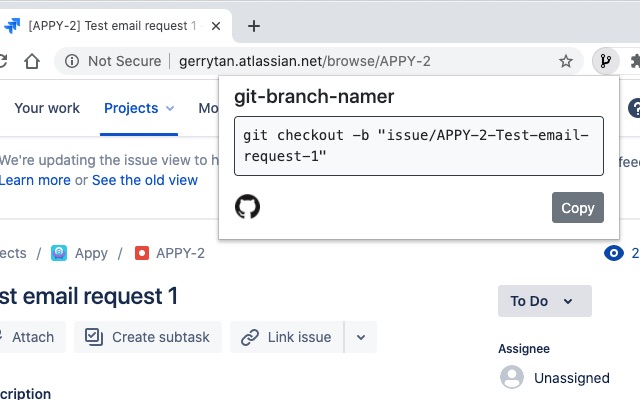Copy the git checkout command
The width and height of the screenshot is (640, 400).
(578, 208)
